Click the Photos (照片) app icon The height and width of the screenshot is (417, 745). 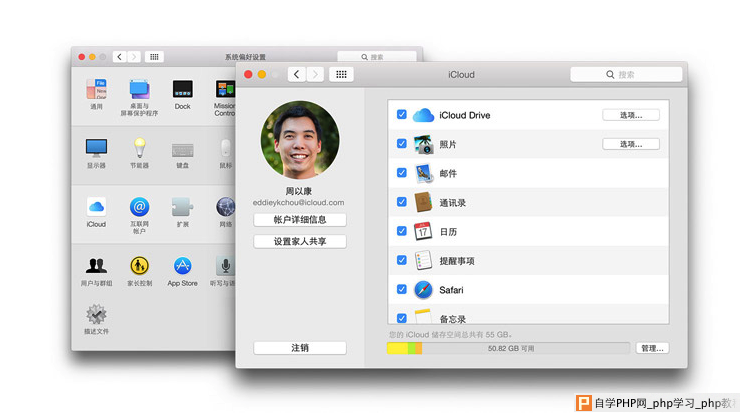[423, 144]
